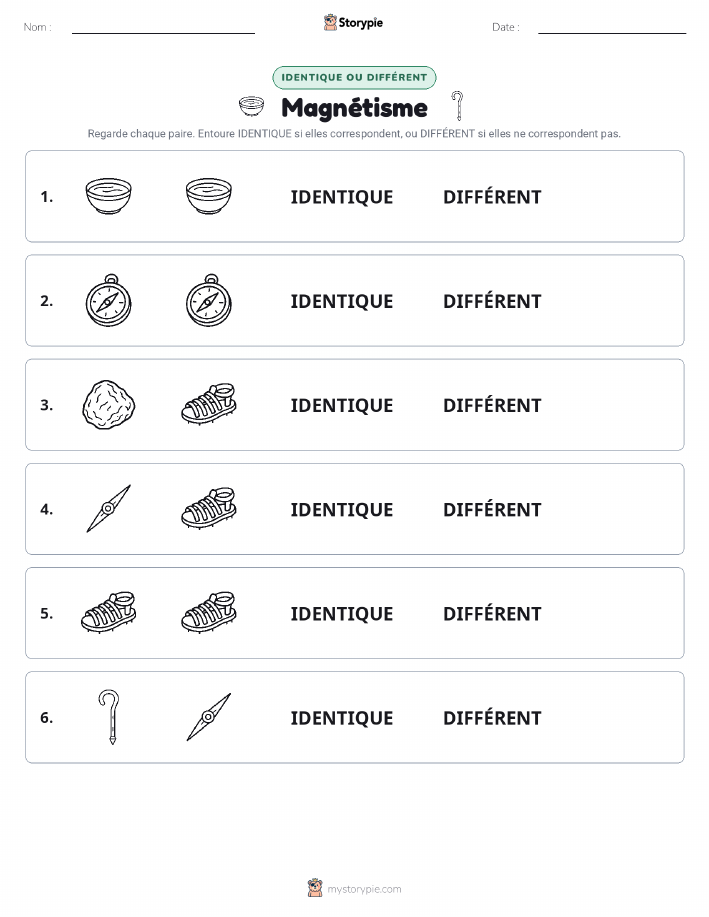Choose IDENTIQUE for pair 1

pos(342,197)
